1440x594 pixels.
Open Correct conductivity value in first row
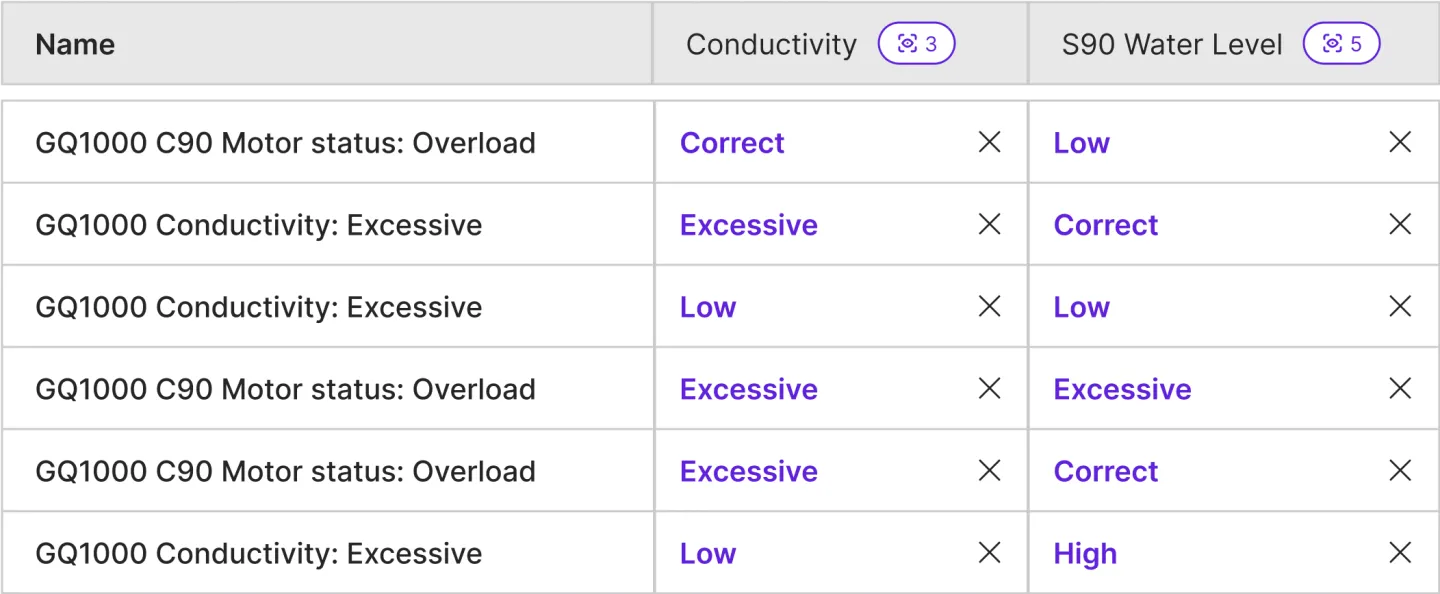732,143
